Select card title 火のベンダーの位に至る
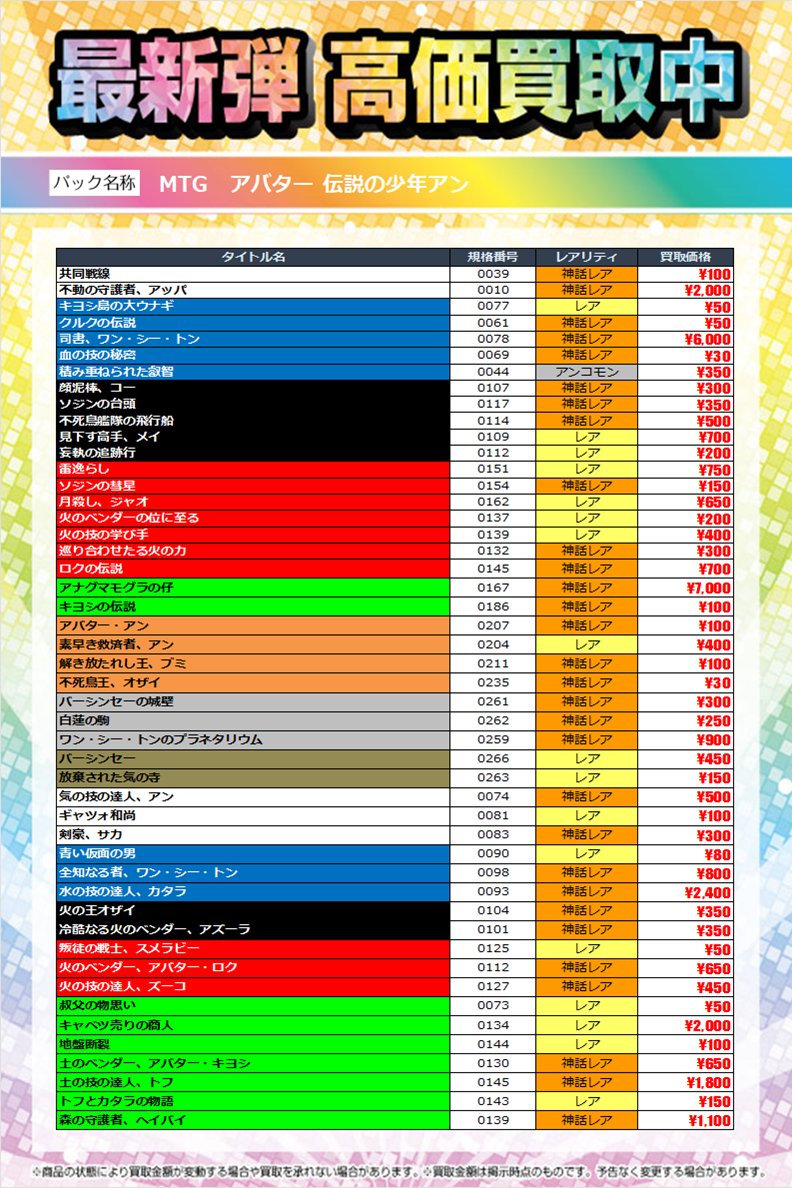 point(130,517)
